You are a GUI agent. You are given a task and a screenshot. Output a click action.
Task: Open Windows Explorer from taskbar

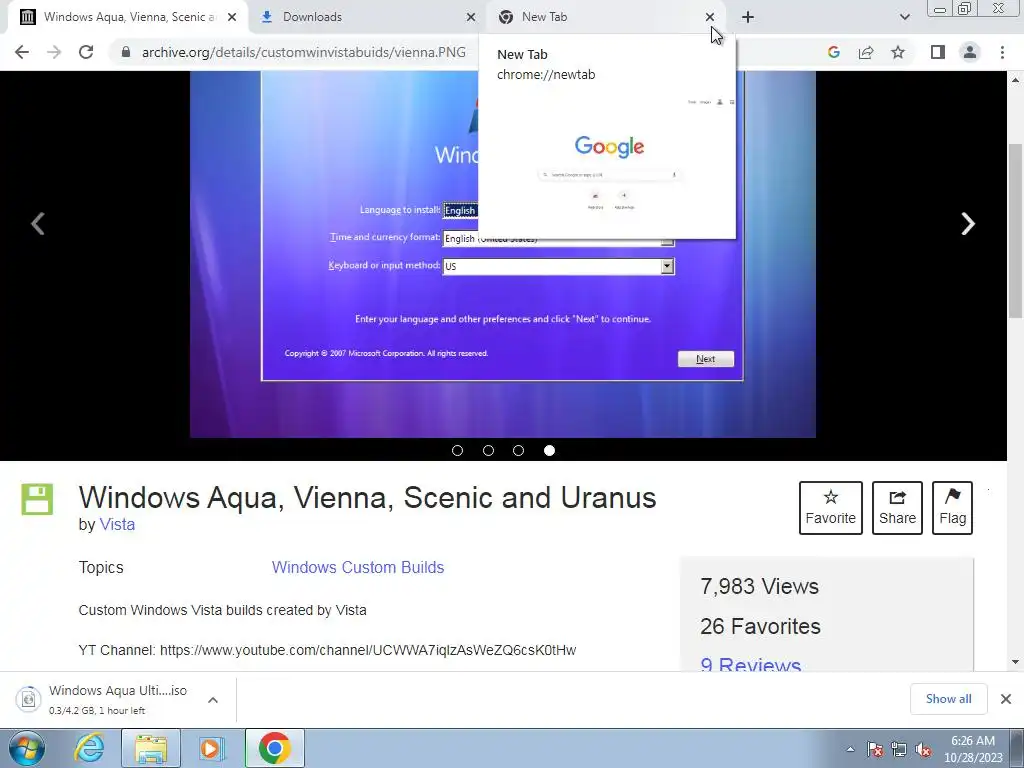click(151, 748)
